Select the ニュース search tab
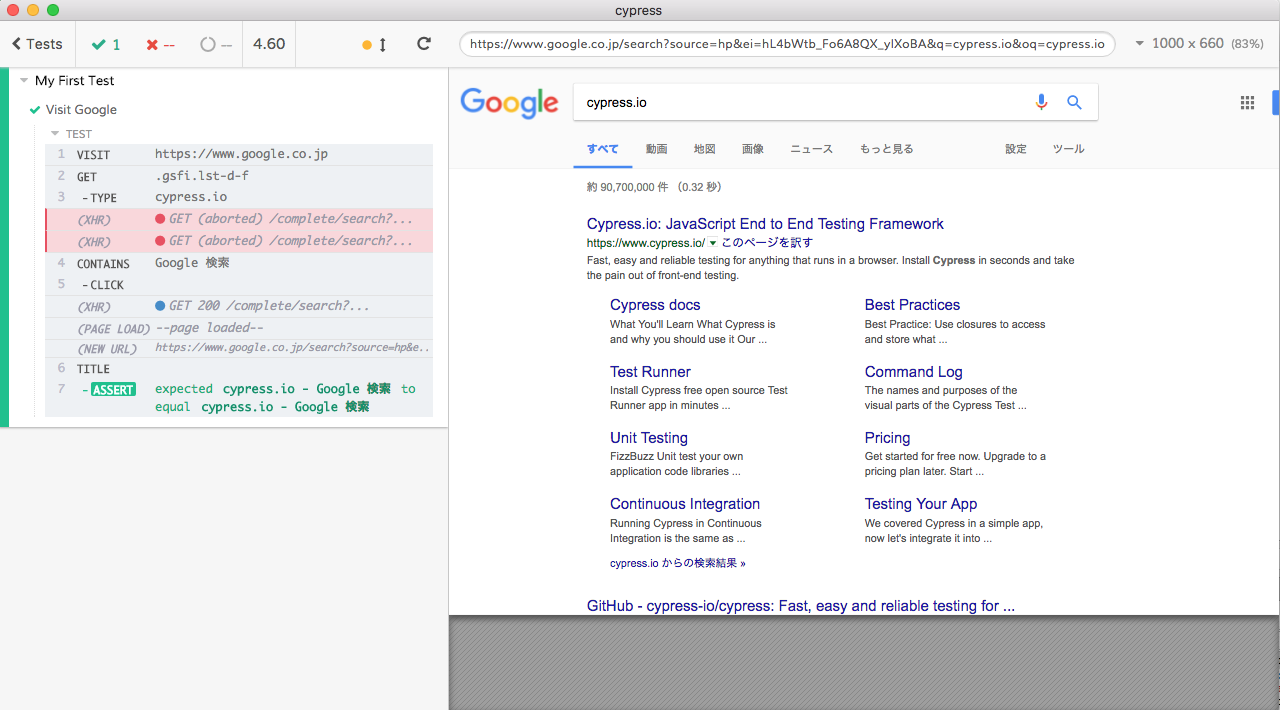Viewport: 1280px width, 710px height. click(x=811, y=149)
